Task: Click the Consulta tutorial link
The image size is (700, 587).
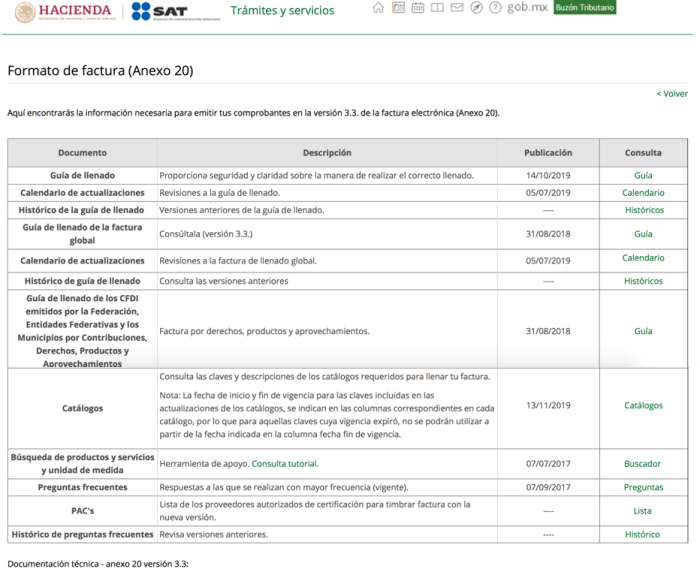Action: coord(285,464)
